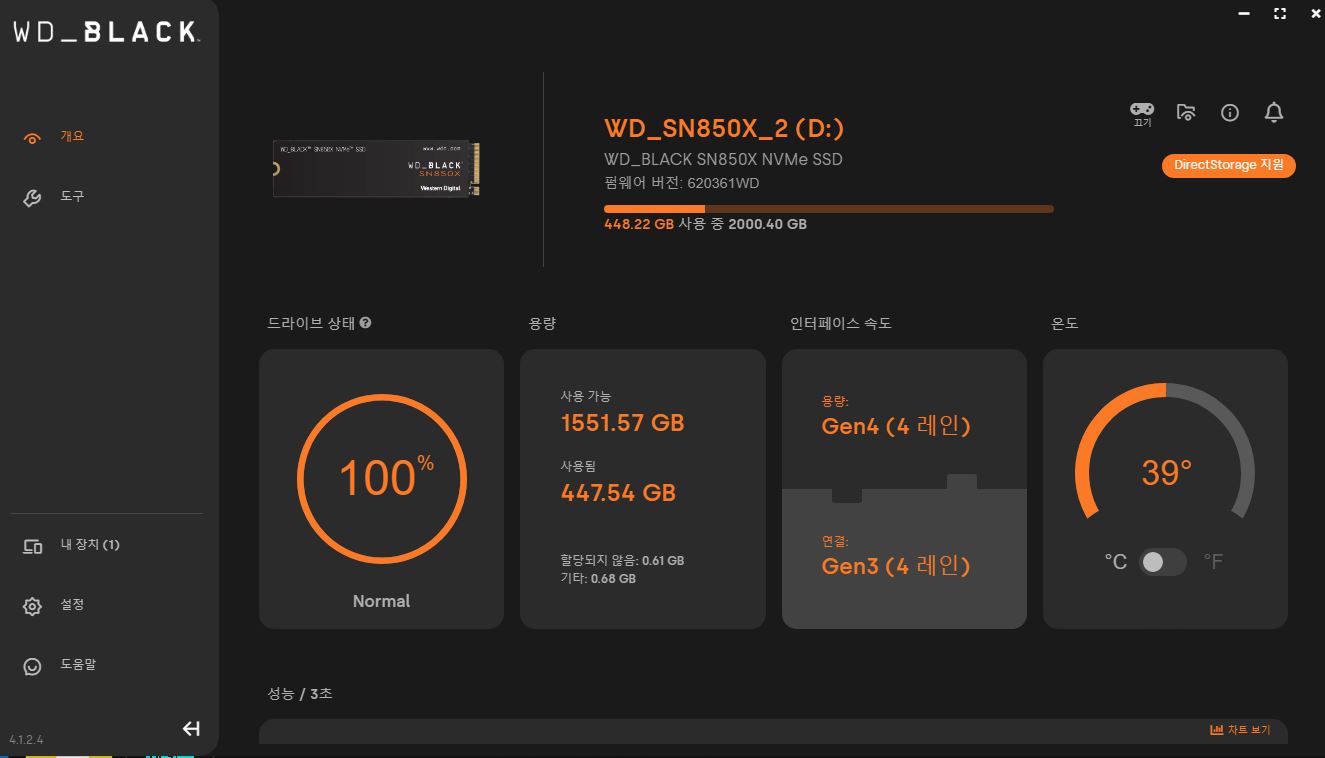Click the °F label
Image resolution: width=1325 pixels, height=758 pixels.
(x=1213, y=562)
